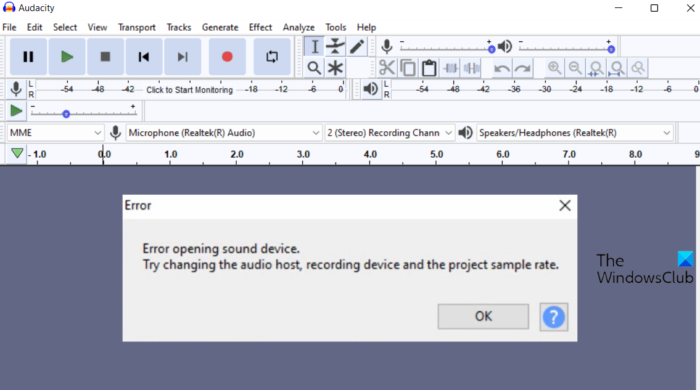The height and width of the screenshot is (390, 700).
Task: Trim audio outside selection icon
Action: coord(450,68)
